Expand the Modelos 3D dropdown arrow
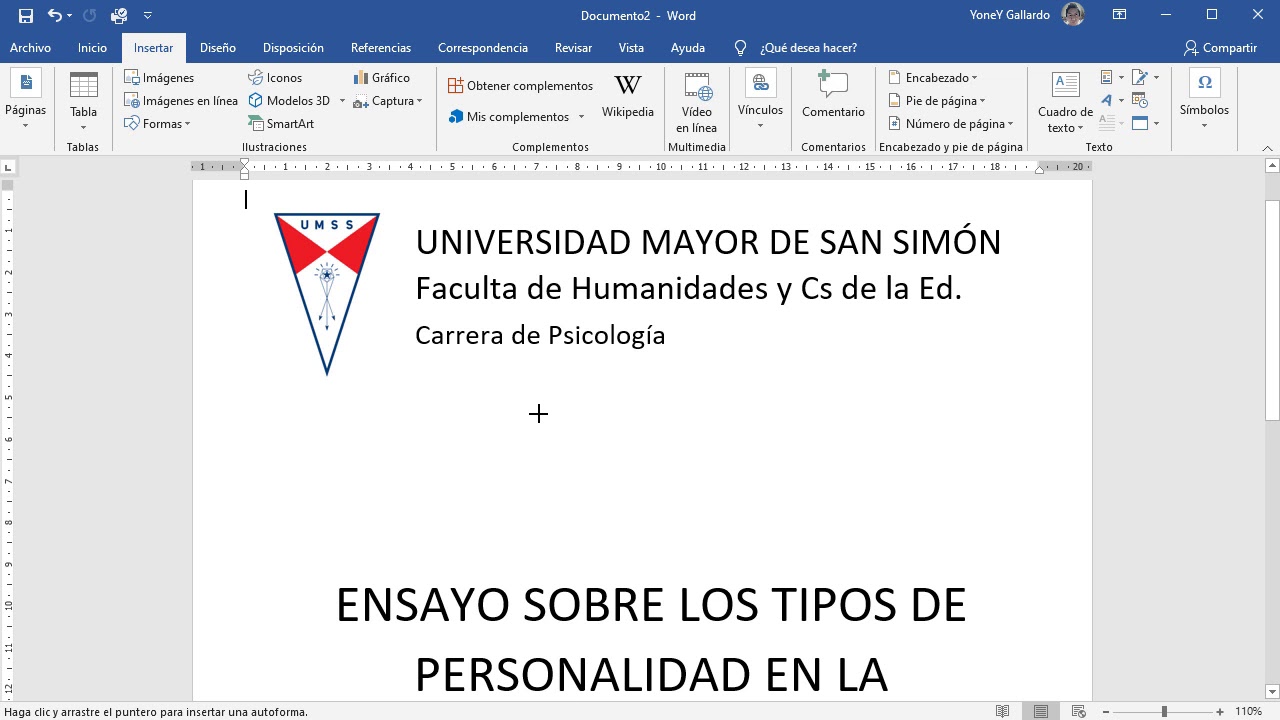The width and height of the screenshot is (1280, 720). (342, 101)
